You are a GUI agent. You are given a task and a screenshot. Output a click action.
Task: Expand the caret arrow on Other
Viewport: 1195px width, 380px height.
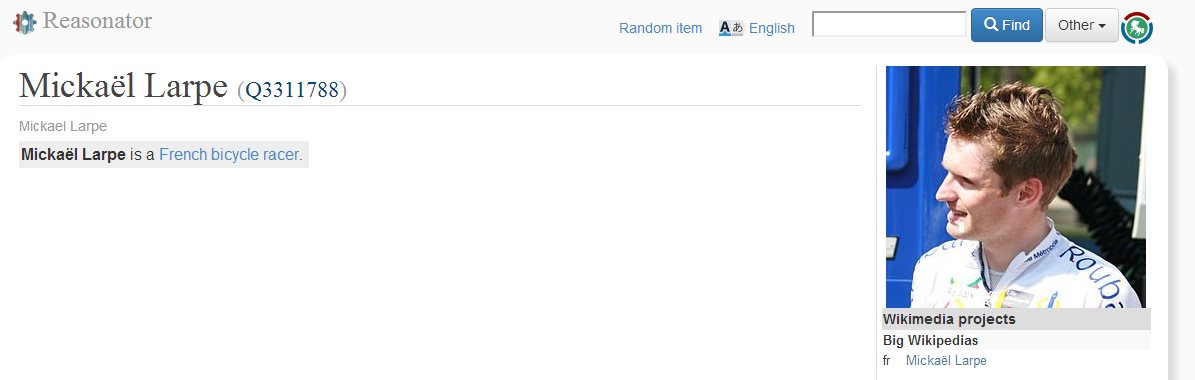(x=1102, y=26)
